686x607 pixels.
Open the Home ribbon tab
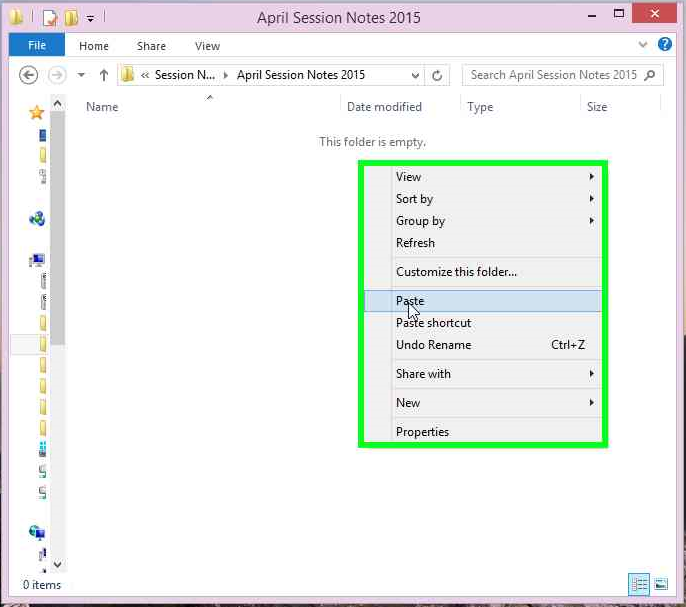click(x=94, y=46)
